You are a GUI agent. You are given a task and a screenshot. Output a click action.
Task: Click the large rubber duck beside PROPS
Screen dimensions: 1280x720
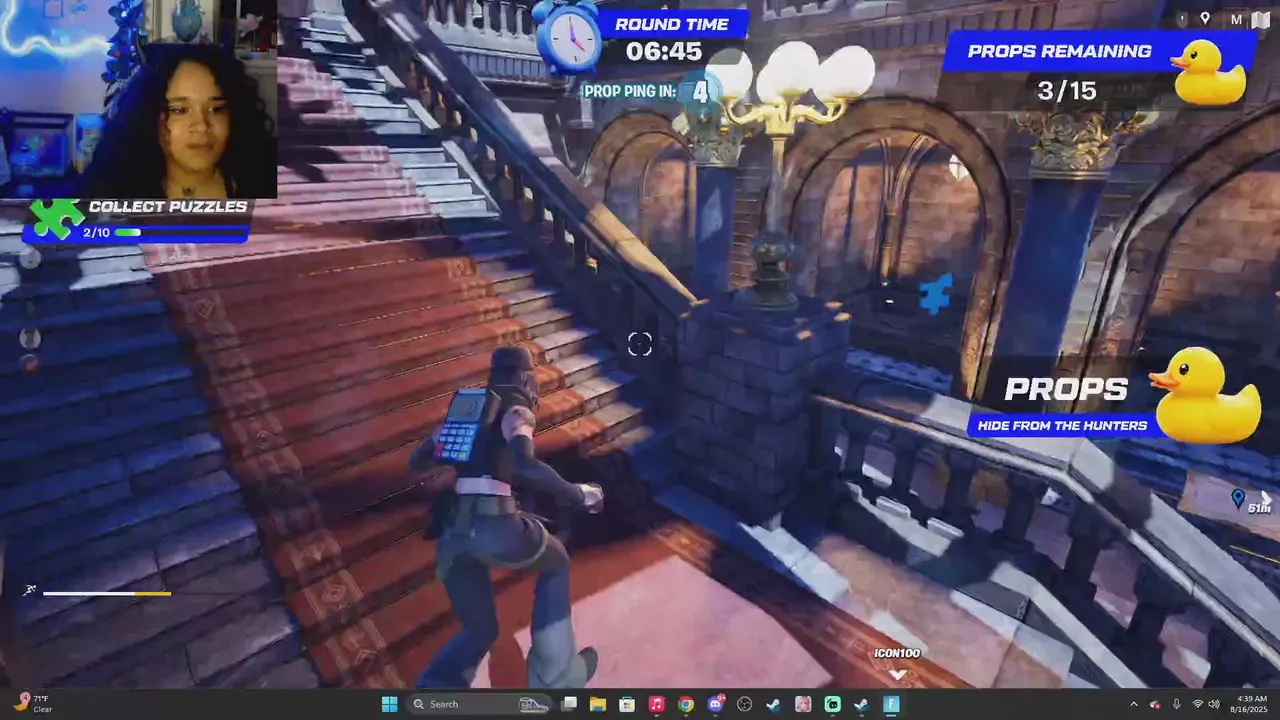click(x=1205, y=394)
